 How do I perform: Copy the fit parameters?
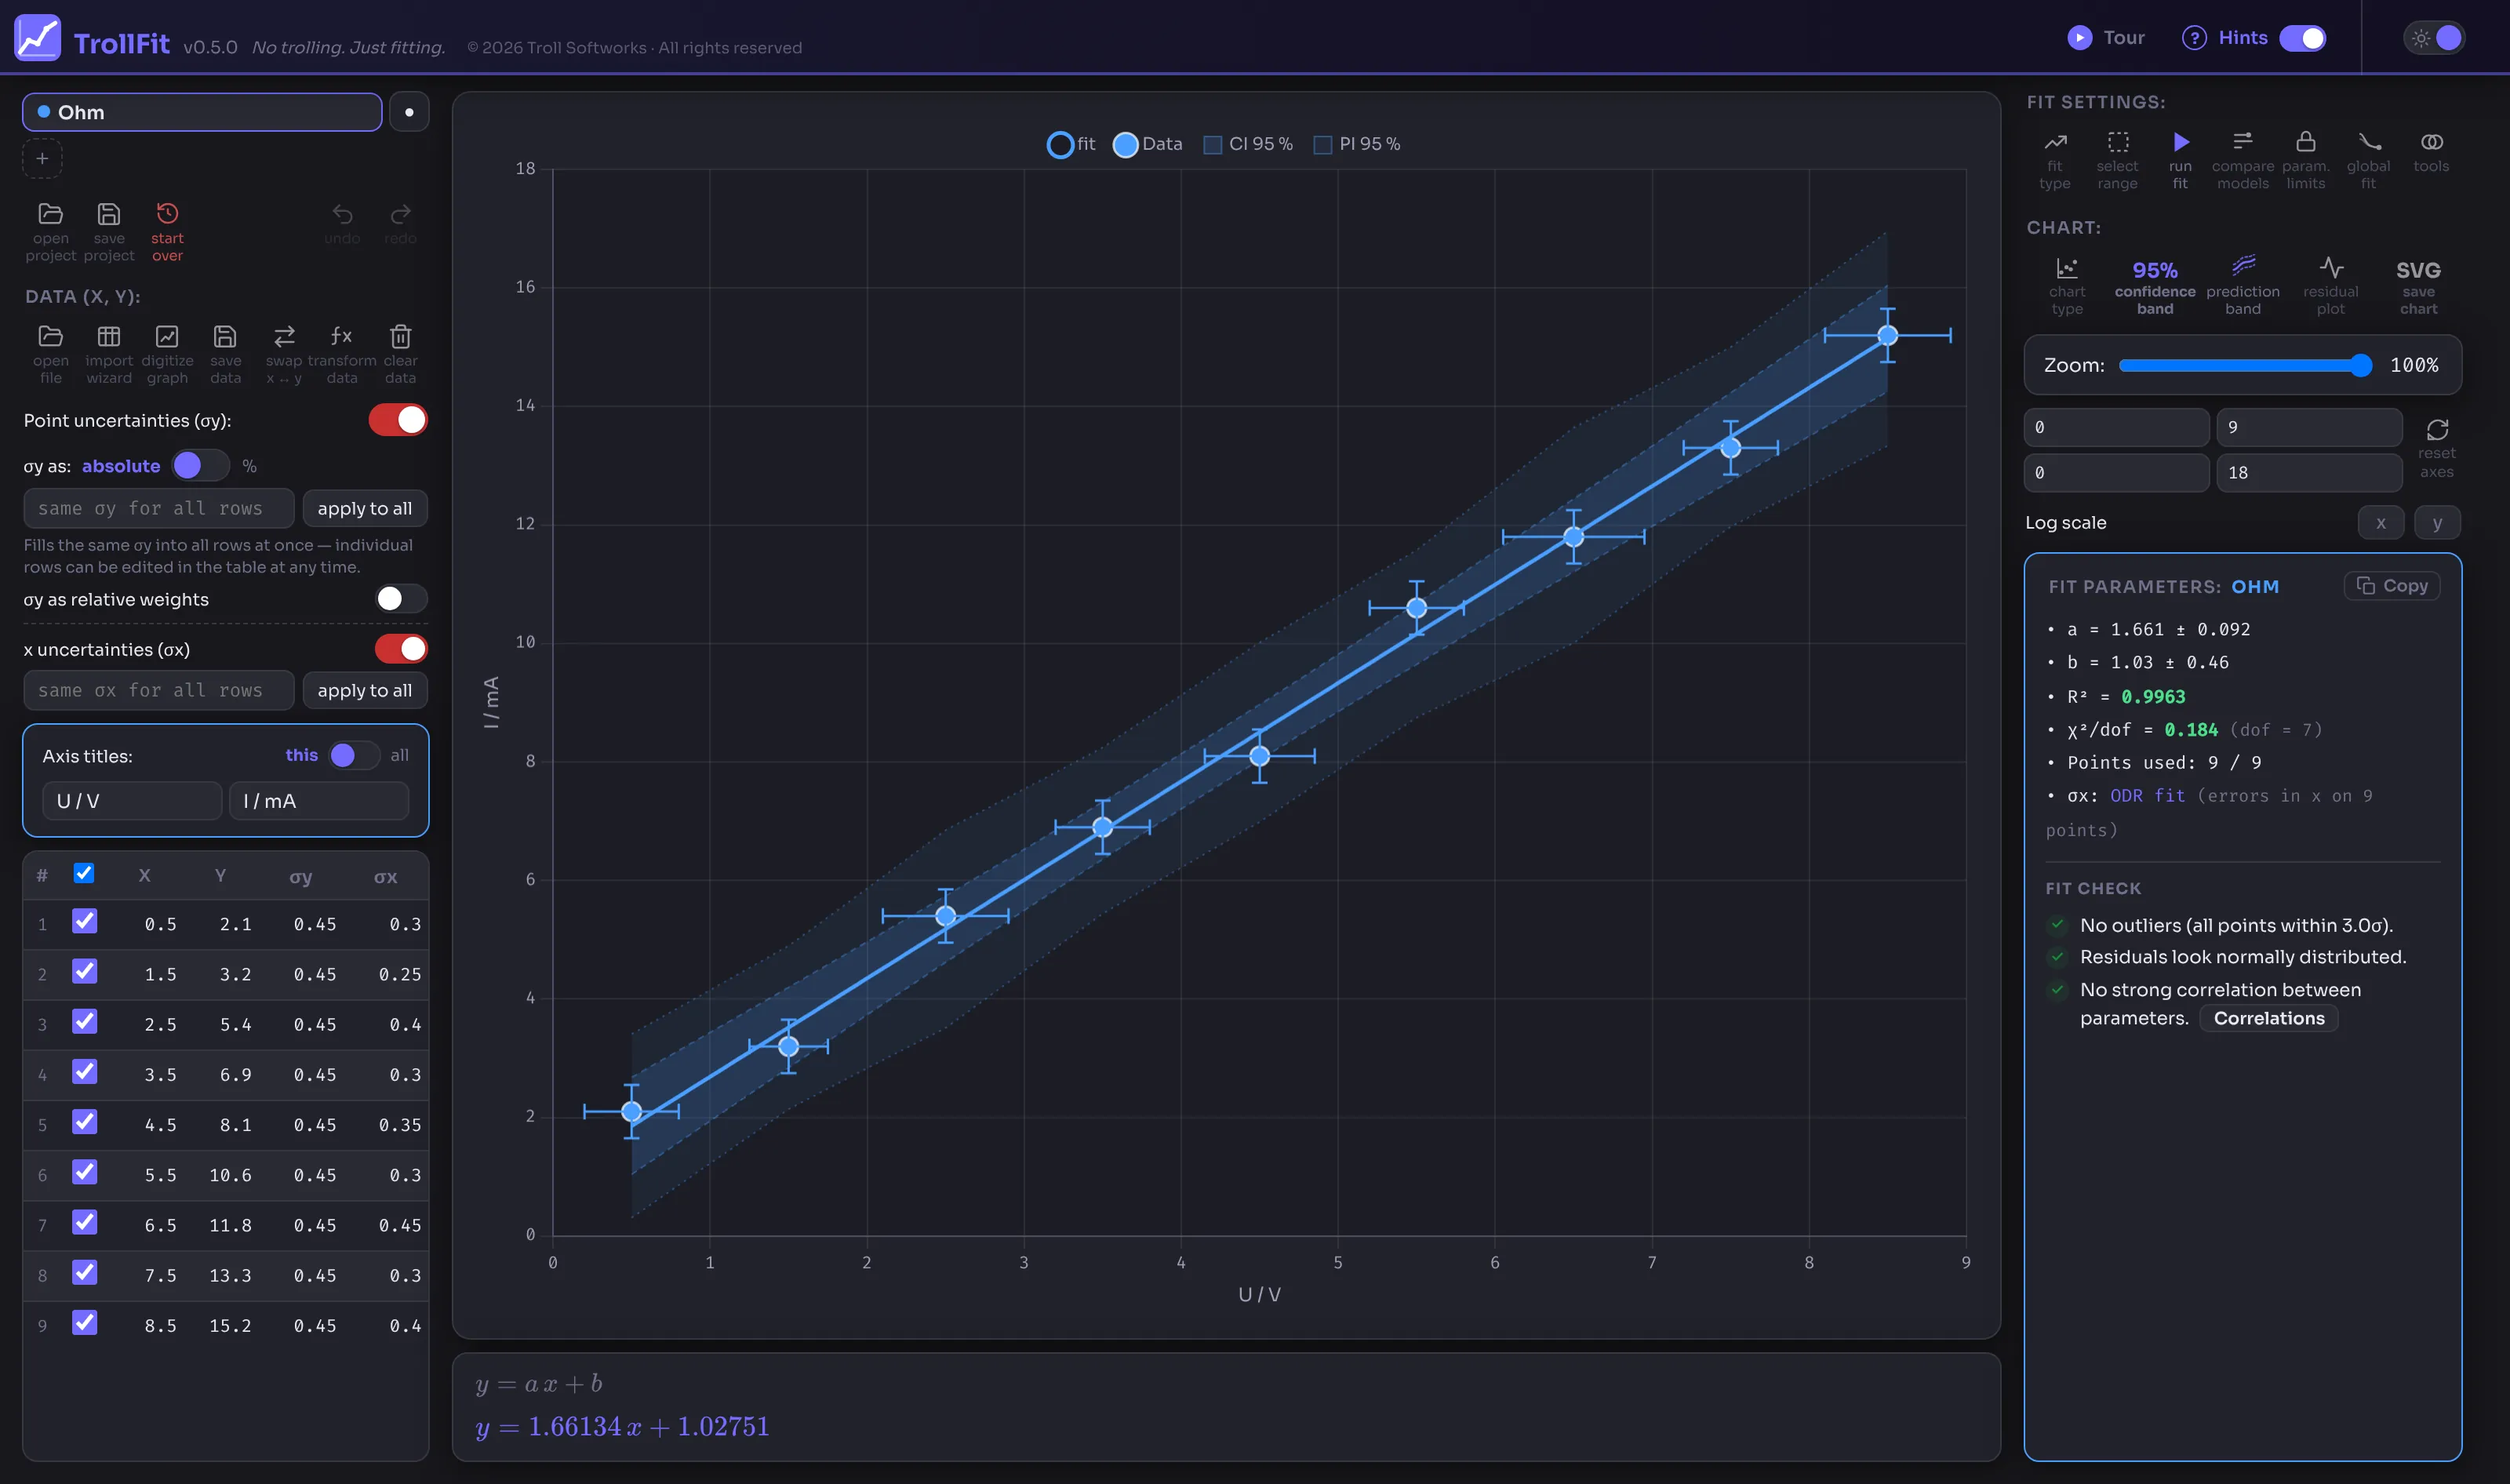pos(2392,586)
